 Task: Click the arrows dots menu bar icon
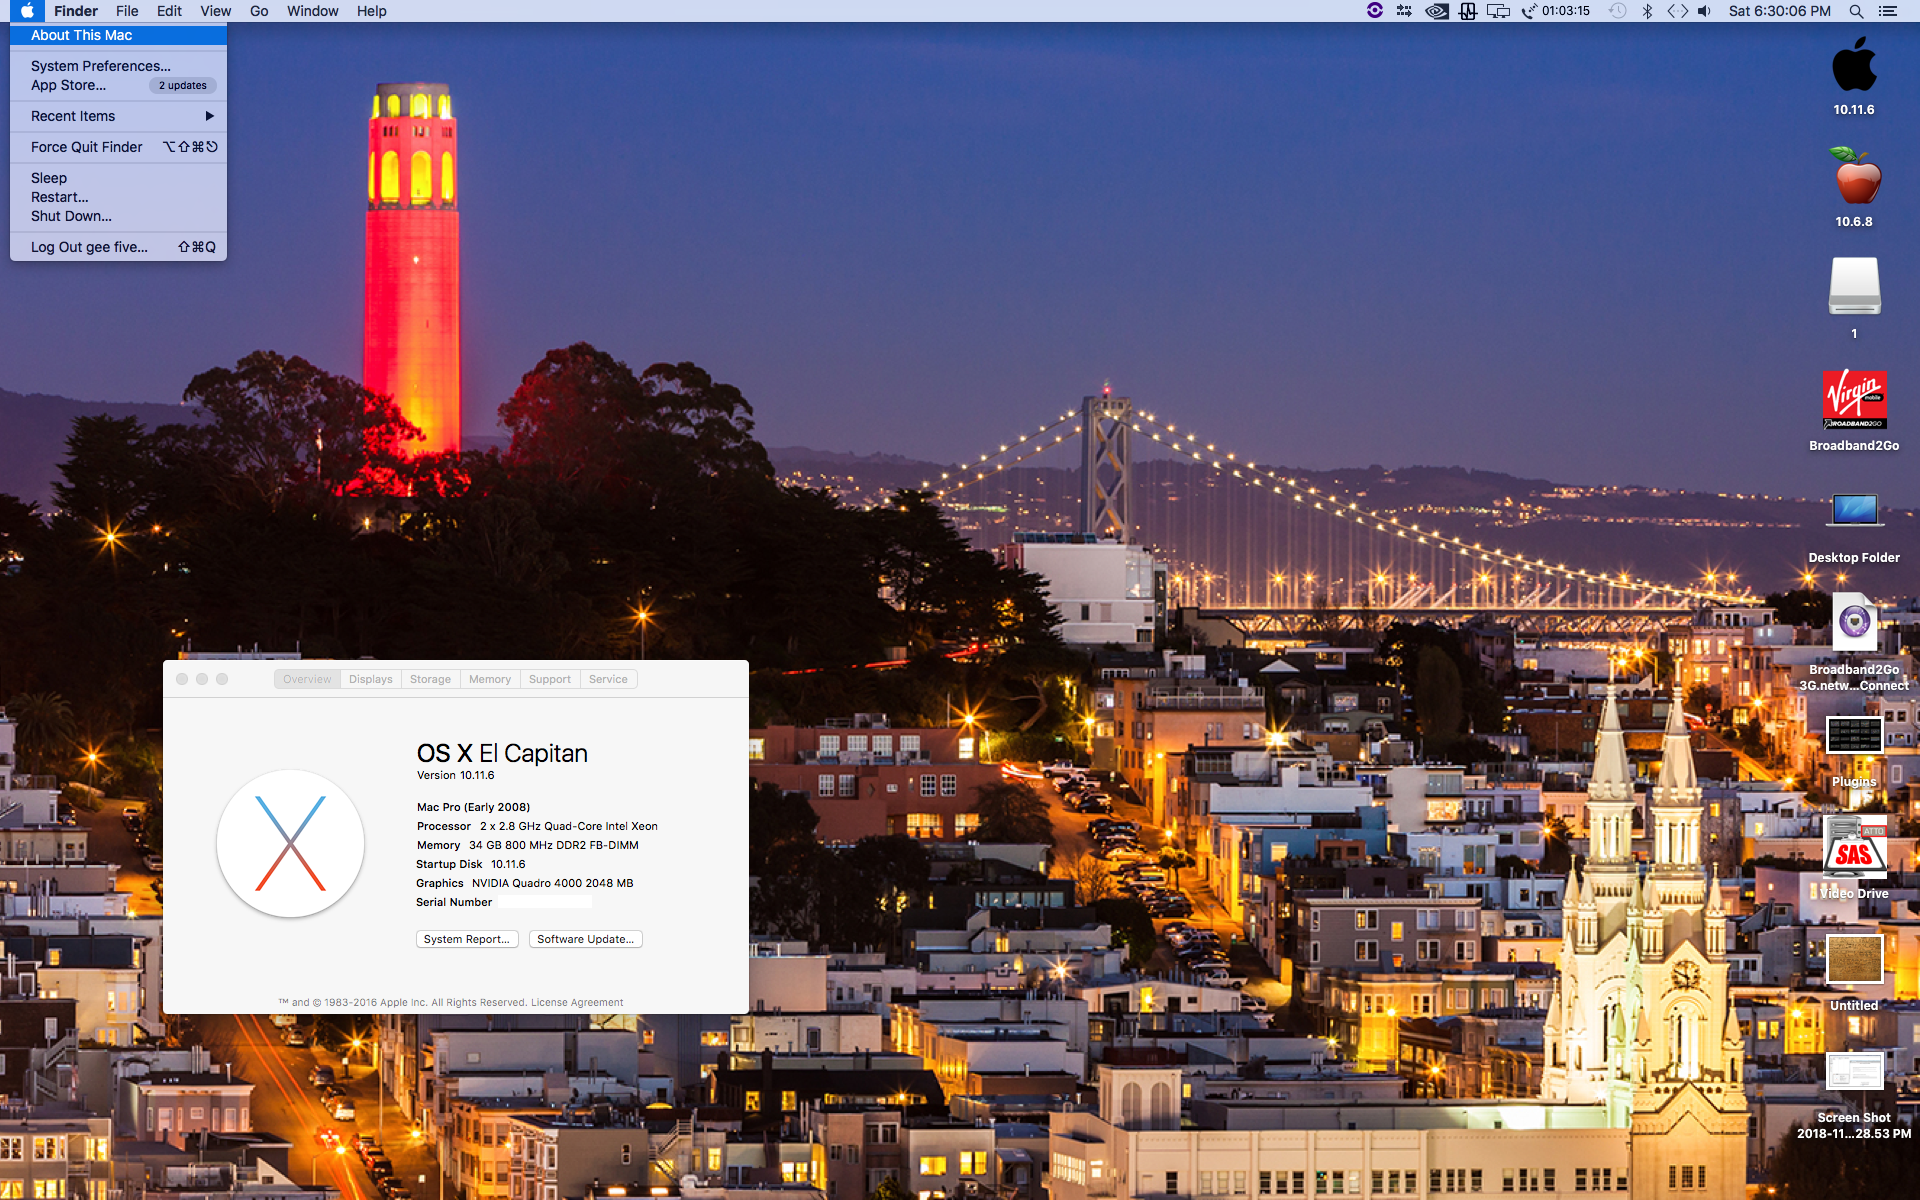pos(1405,11)
